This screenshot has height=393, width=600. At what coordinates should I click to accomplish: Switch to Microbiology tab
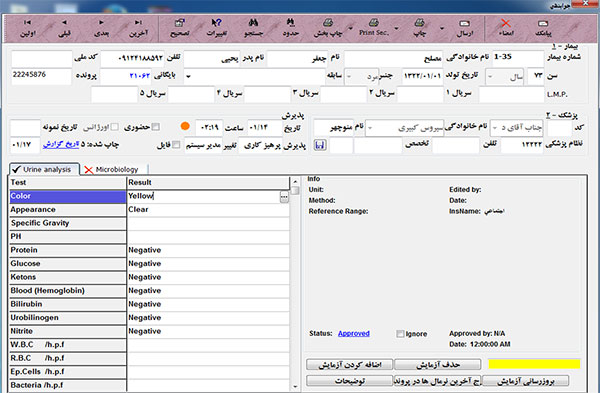pos(113,170)
